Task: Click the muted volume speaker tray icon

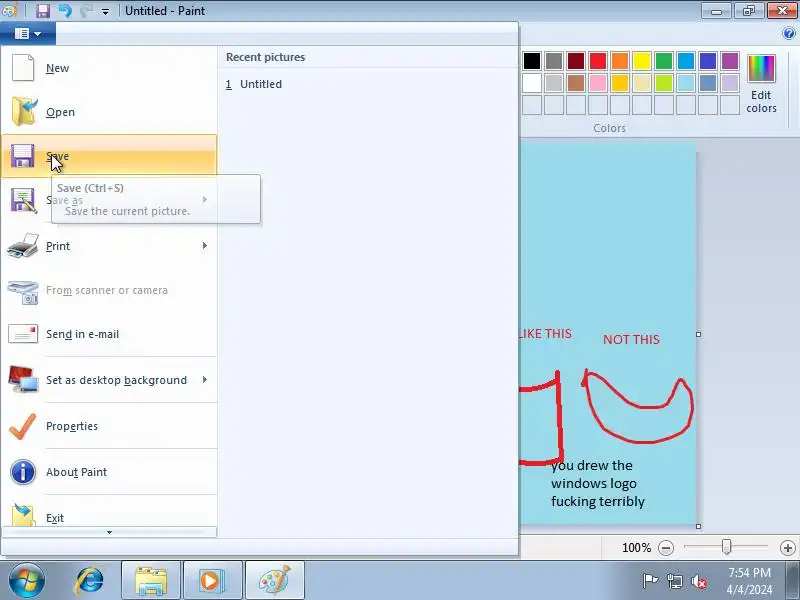Action: tap(698, 581)
